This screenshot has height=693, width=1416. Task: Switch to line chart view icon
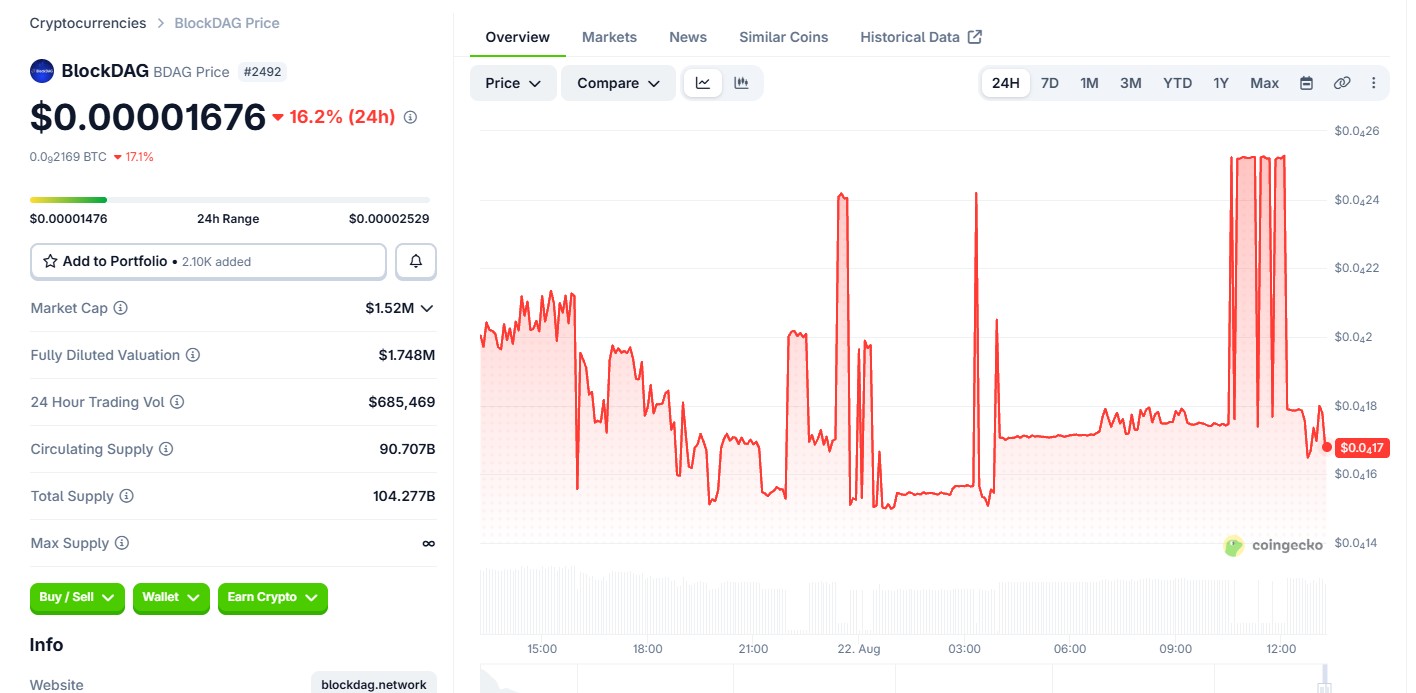(x=703, y=83)
